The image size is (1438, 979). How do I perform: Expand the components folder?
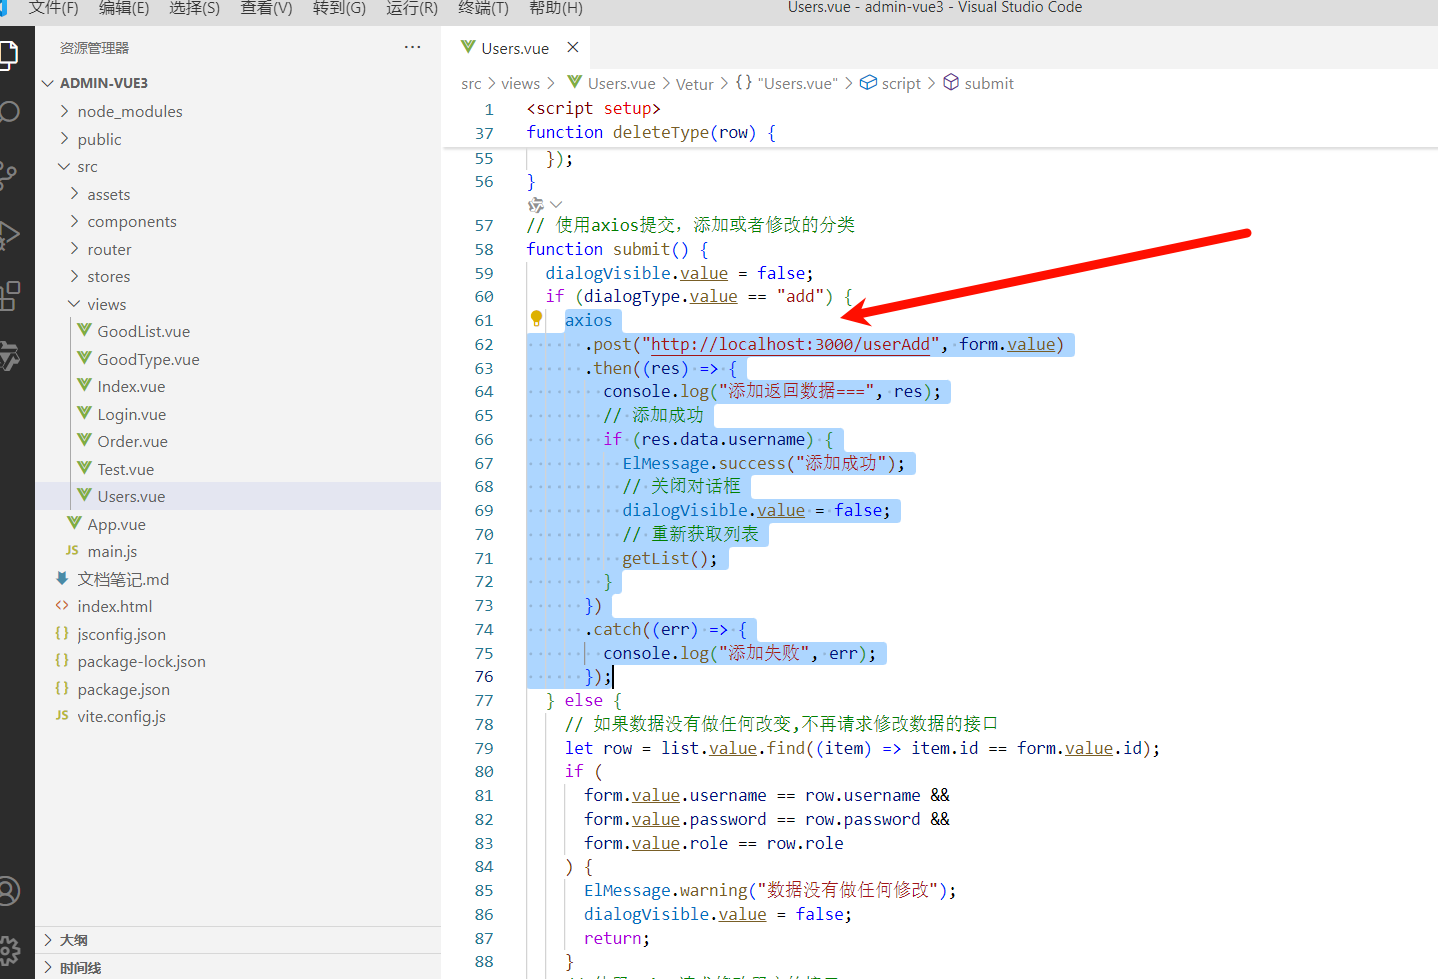click(x=75, y=221)
